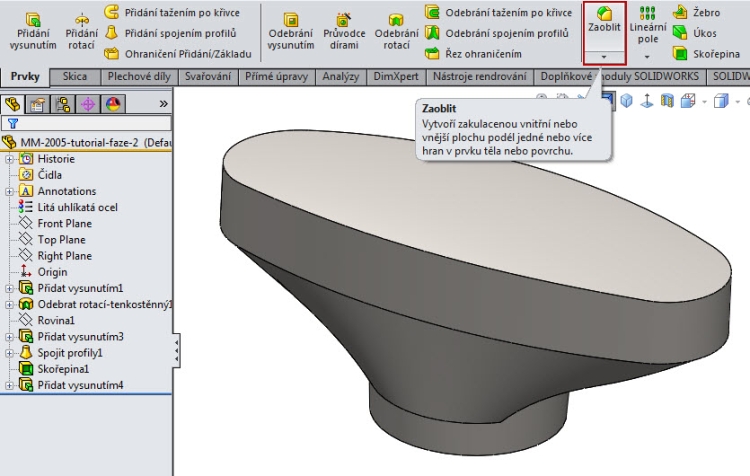Switch to the DimXpert tab
The width and height of the screenshot is (750, 476).
(396, 77)
